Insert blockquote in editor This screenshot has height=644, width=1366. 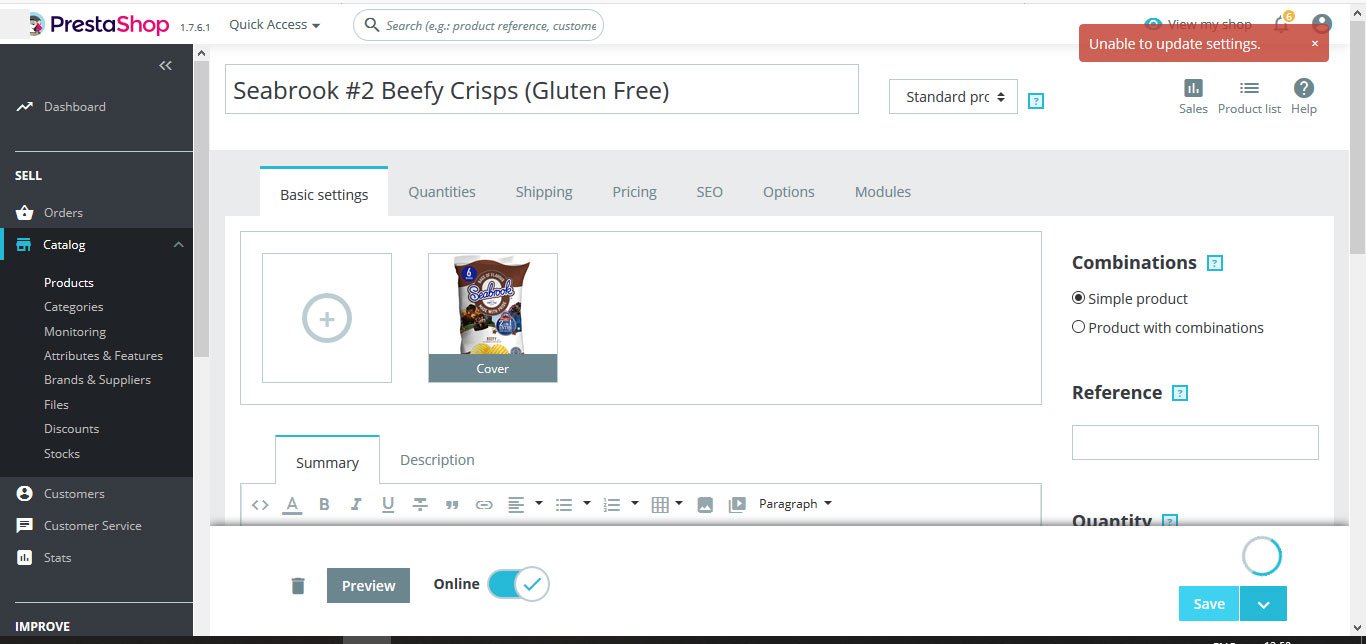(452, 505)
